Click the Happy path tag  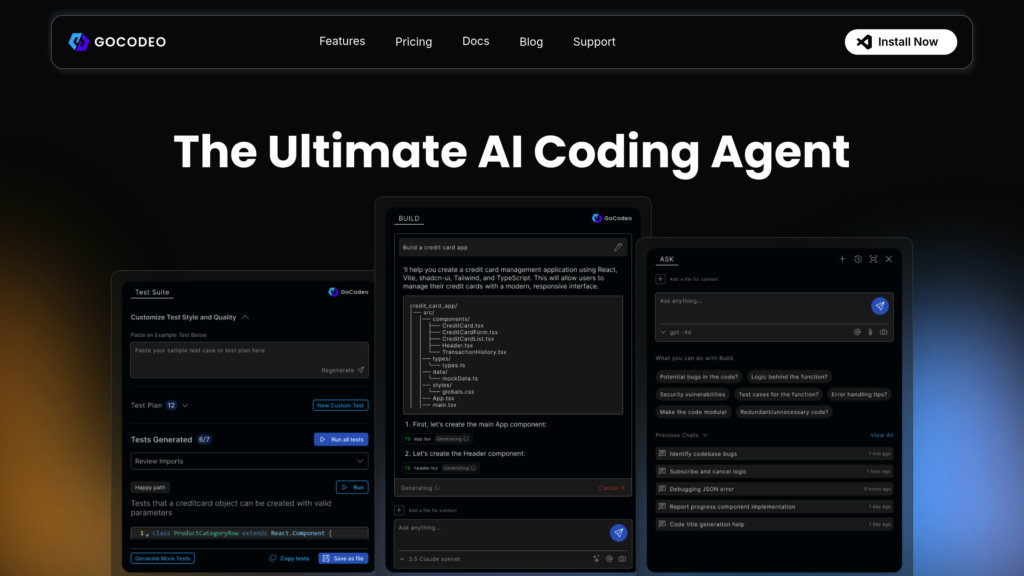[150, 487]
